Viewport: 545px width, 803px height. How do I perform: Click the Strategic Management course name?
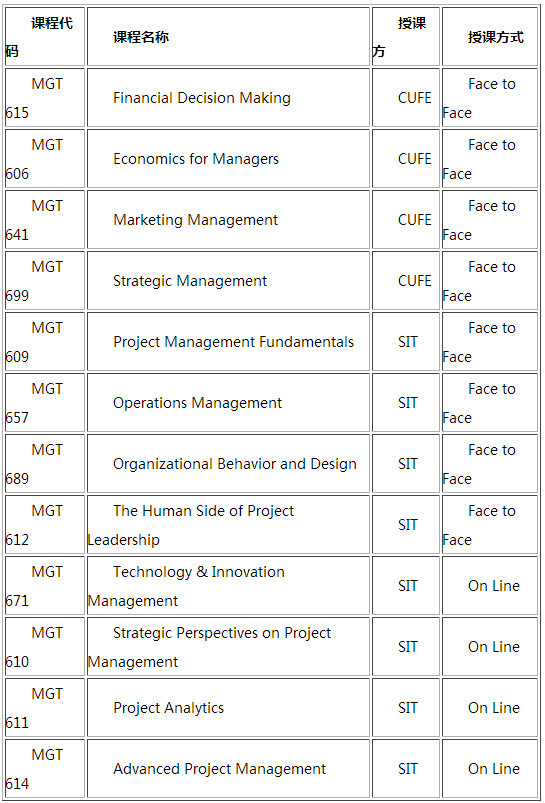click(190, 281)
